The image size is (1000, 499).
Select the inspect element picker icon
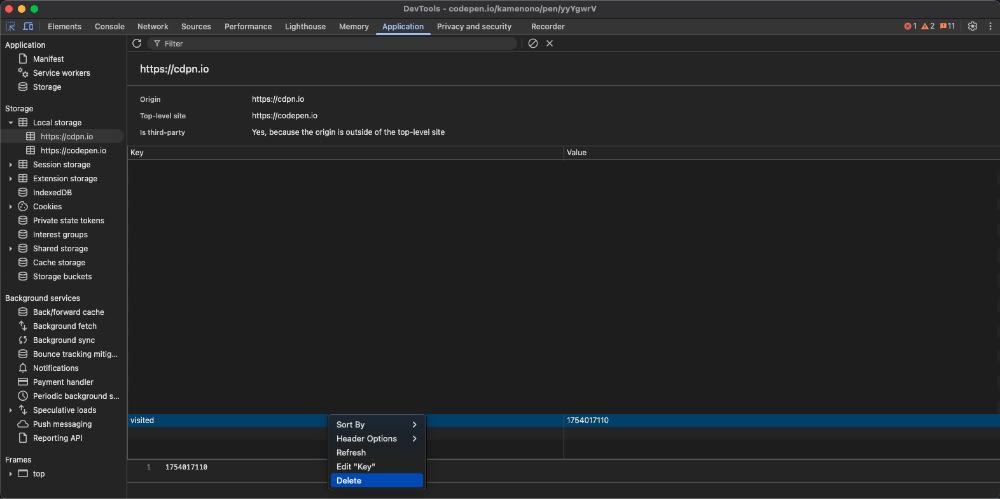click(x=11, y=26)
